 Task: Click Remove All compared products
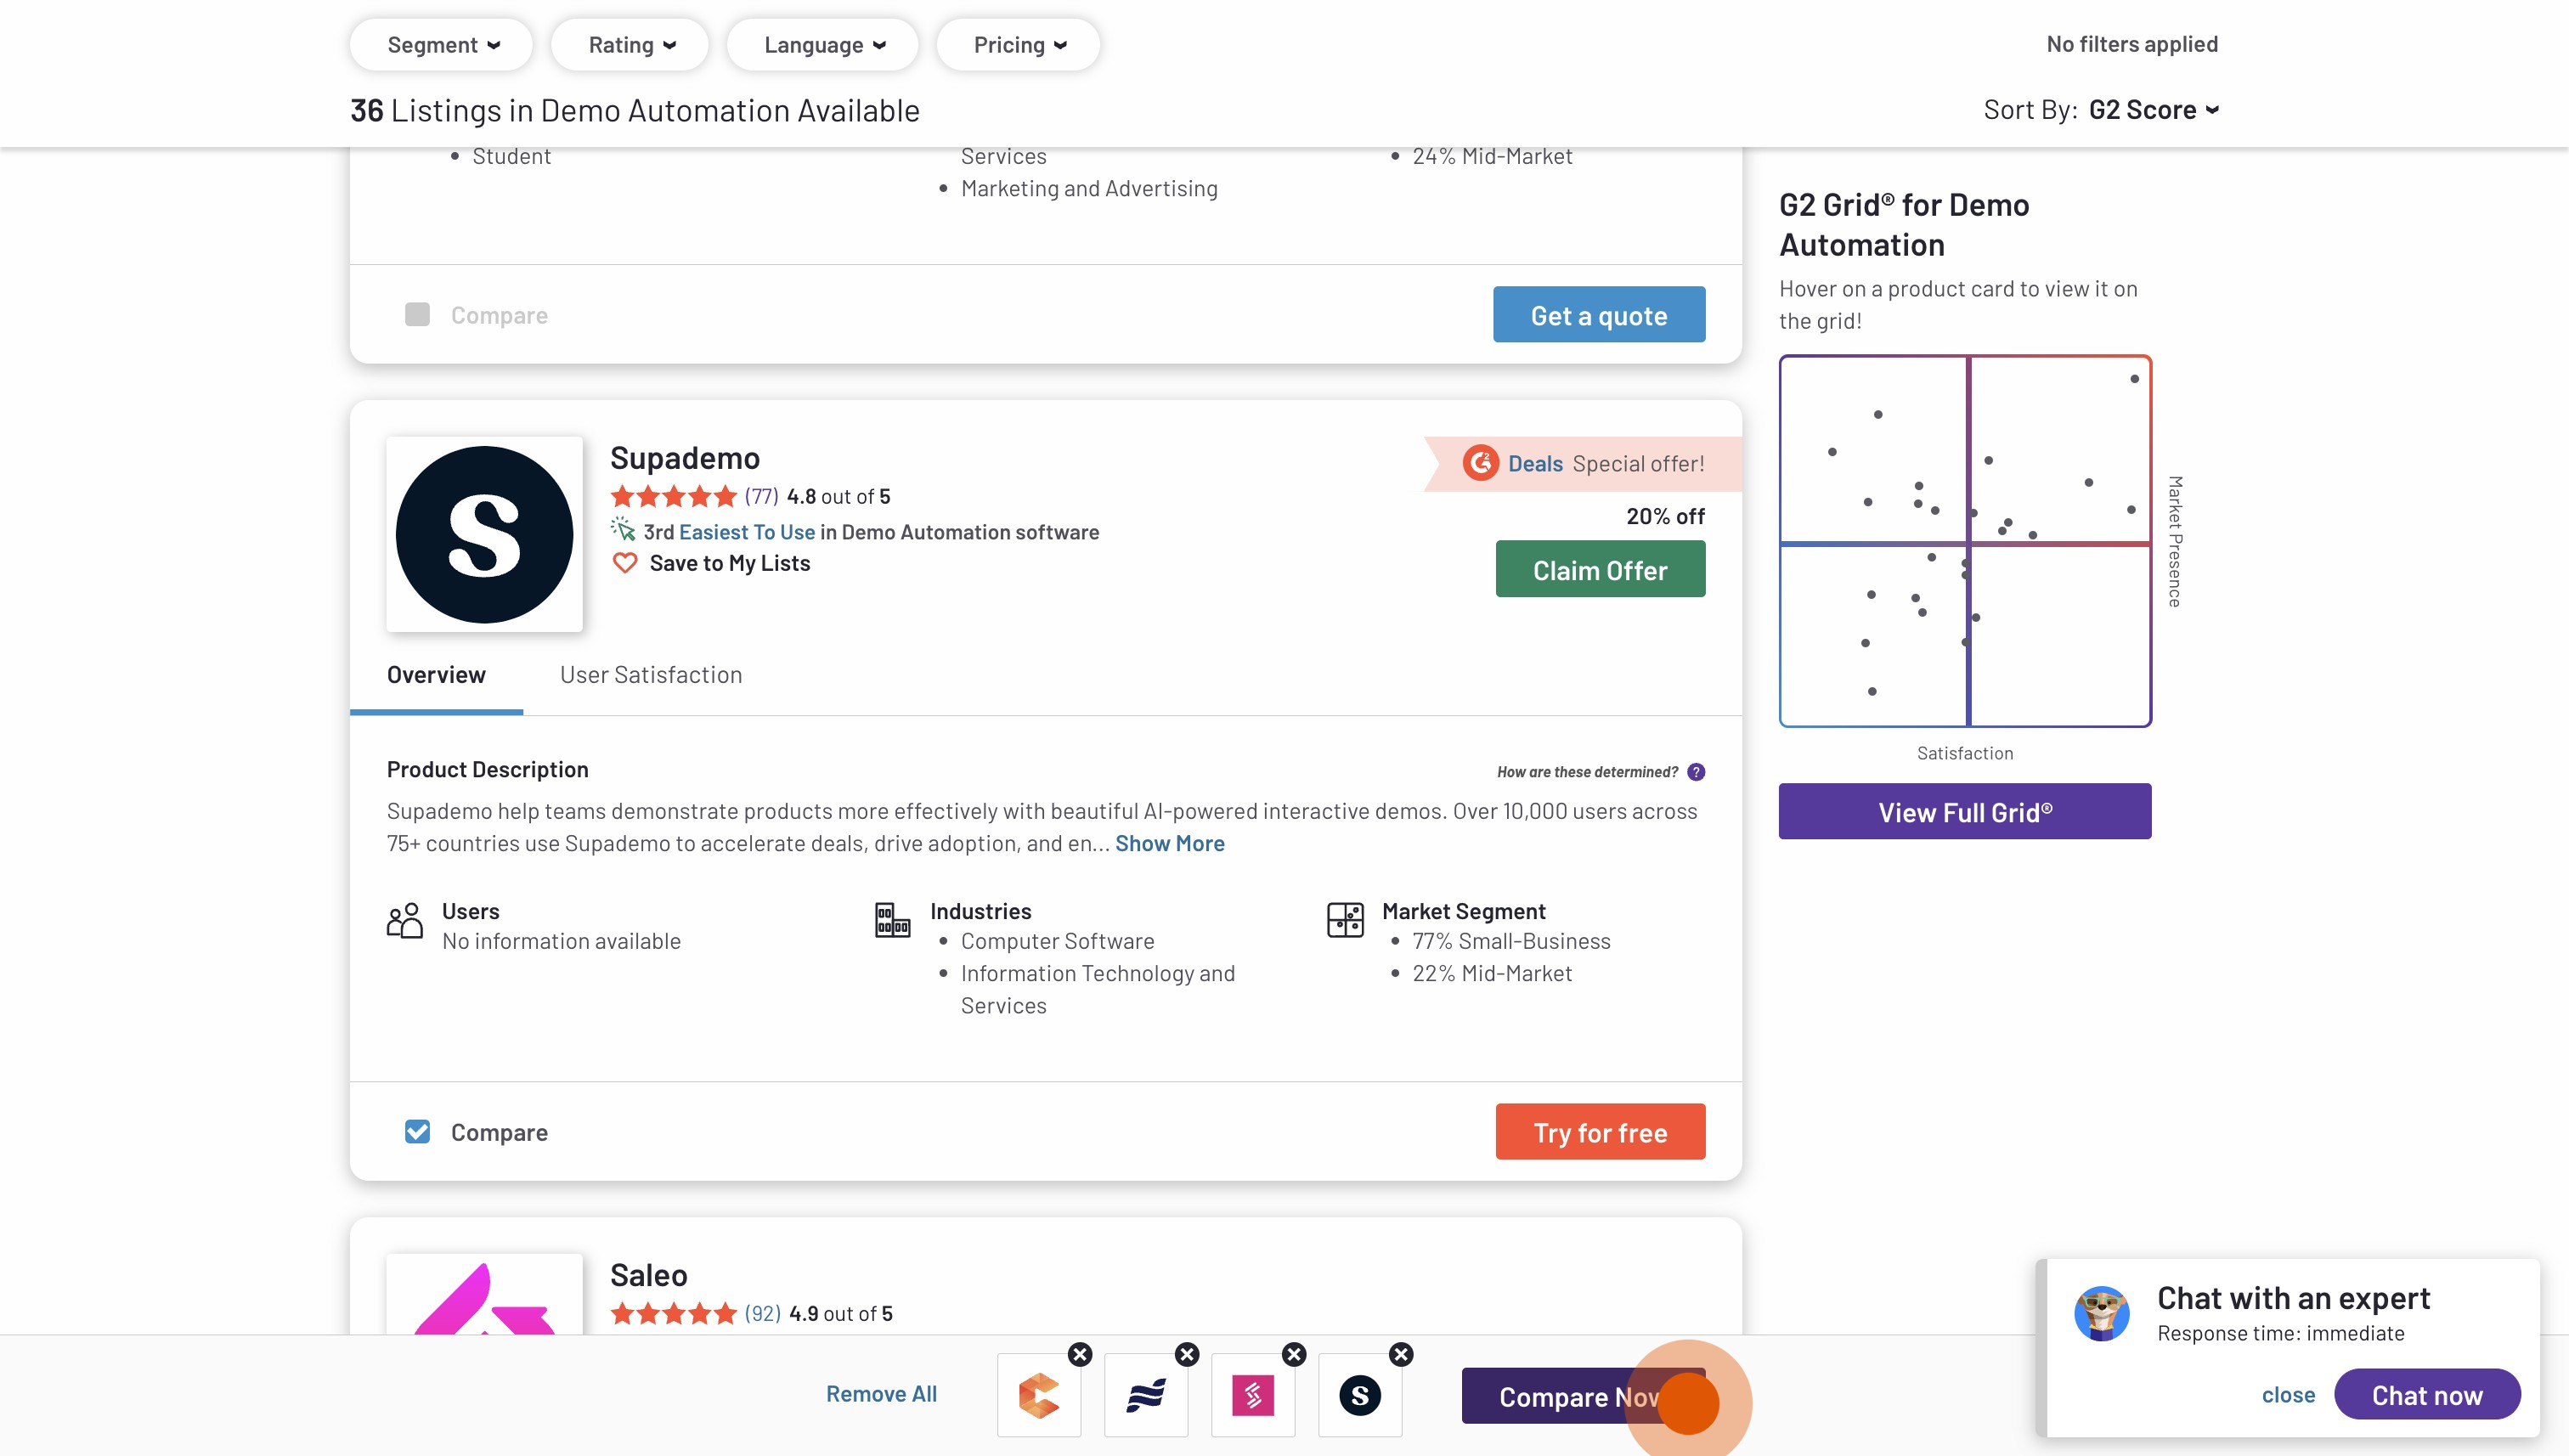[881, 1393]
